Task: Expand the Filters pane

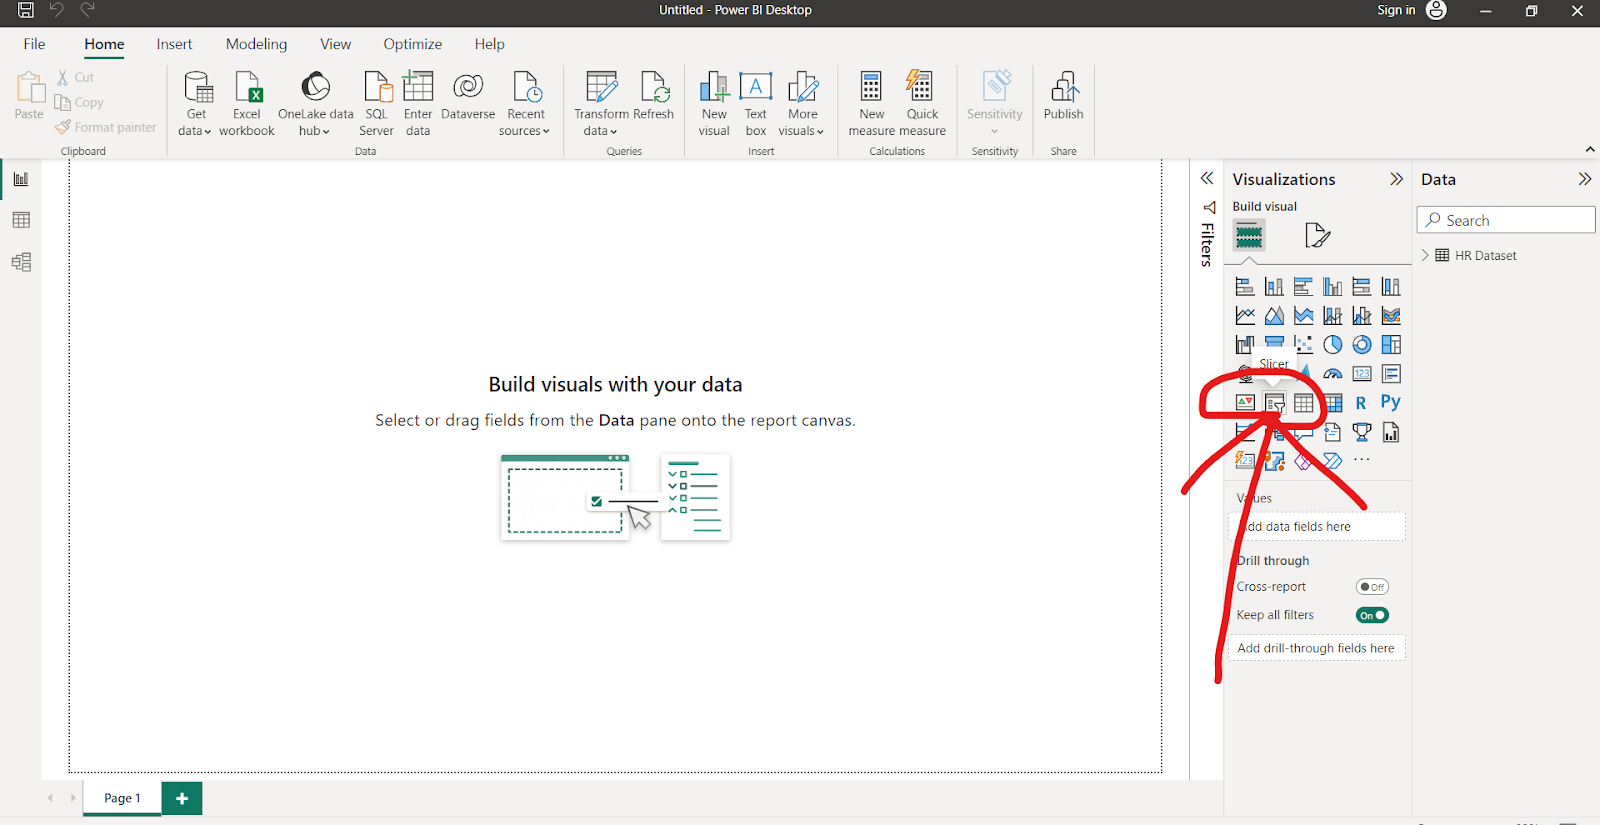Action: [x=1207, y=178]
